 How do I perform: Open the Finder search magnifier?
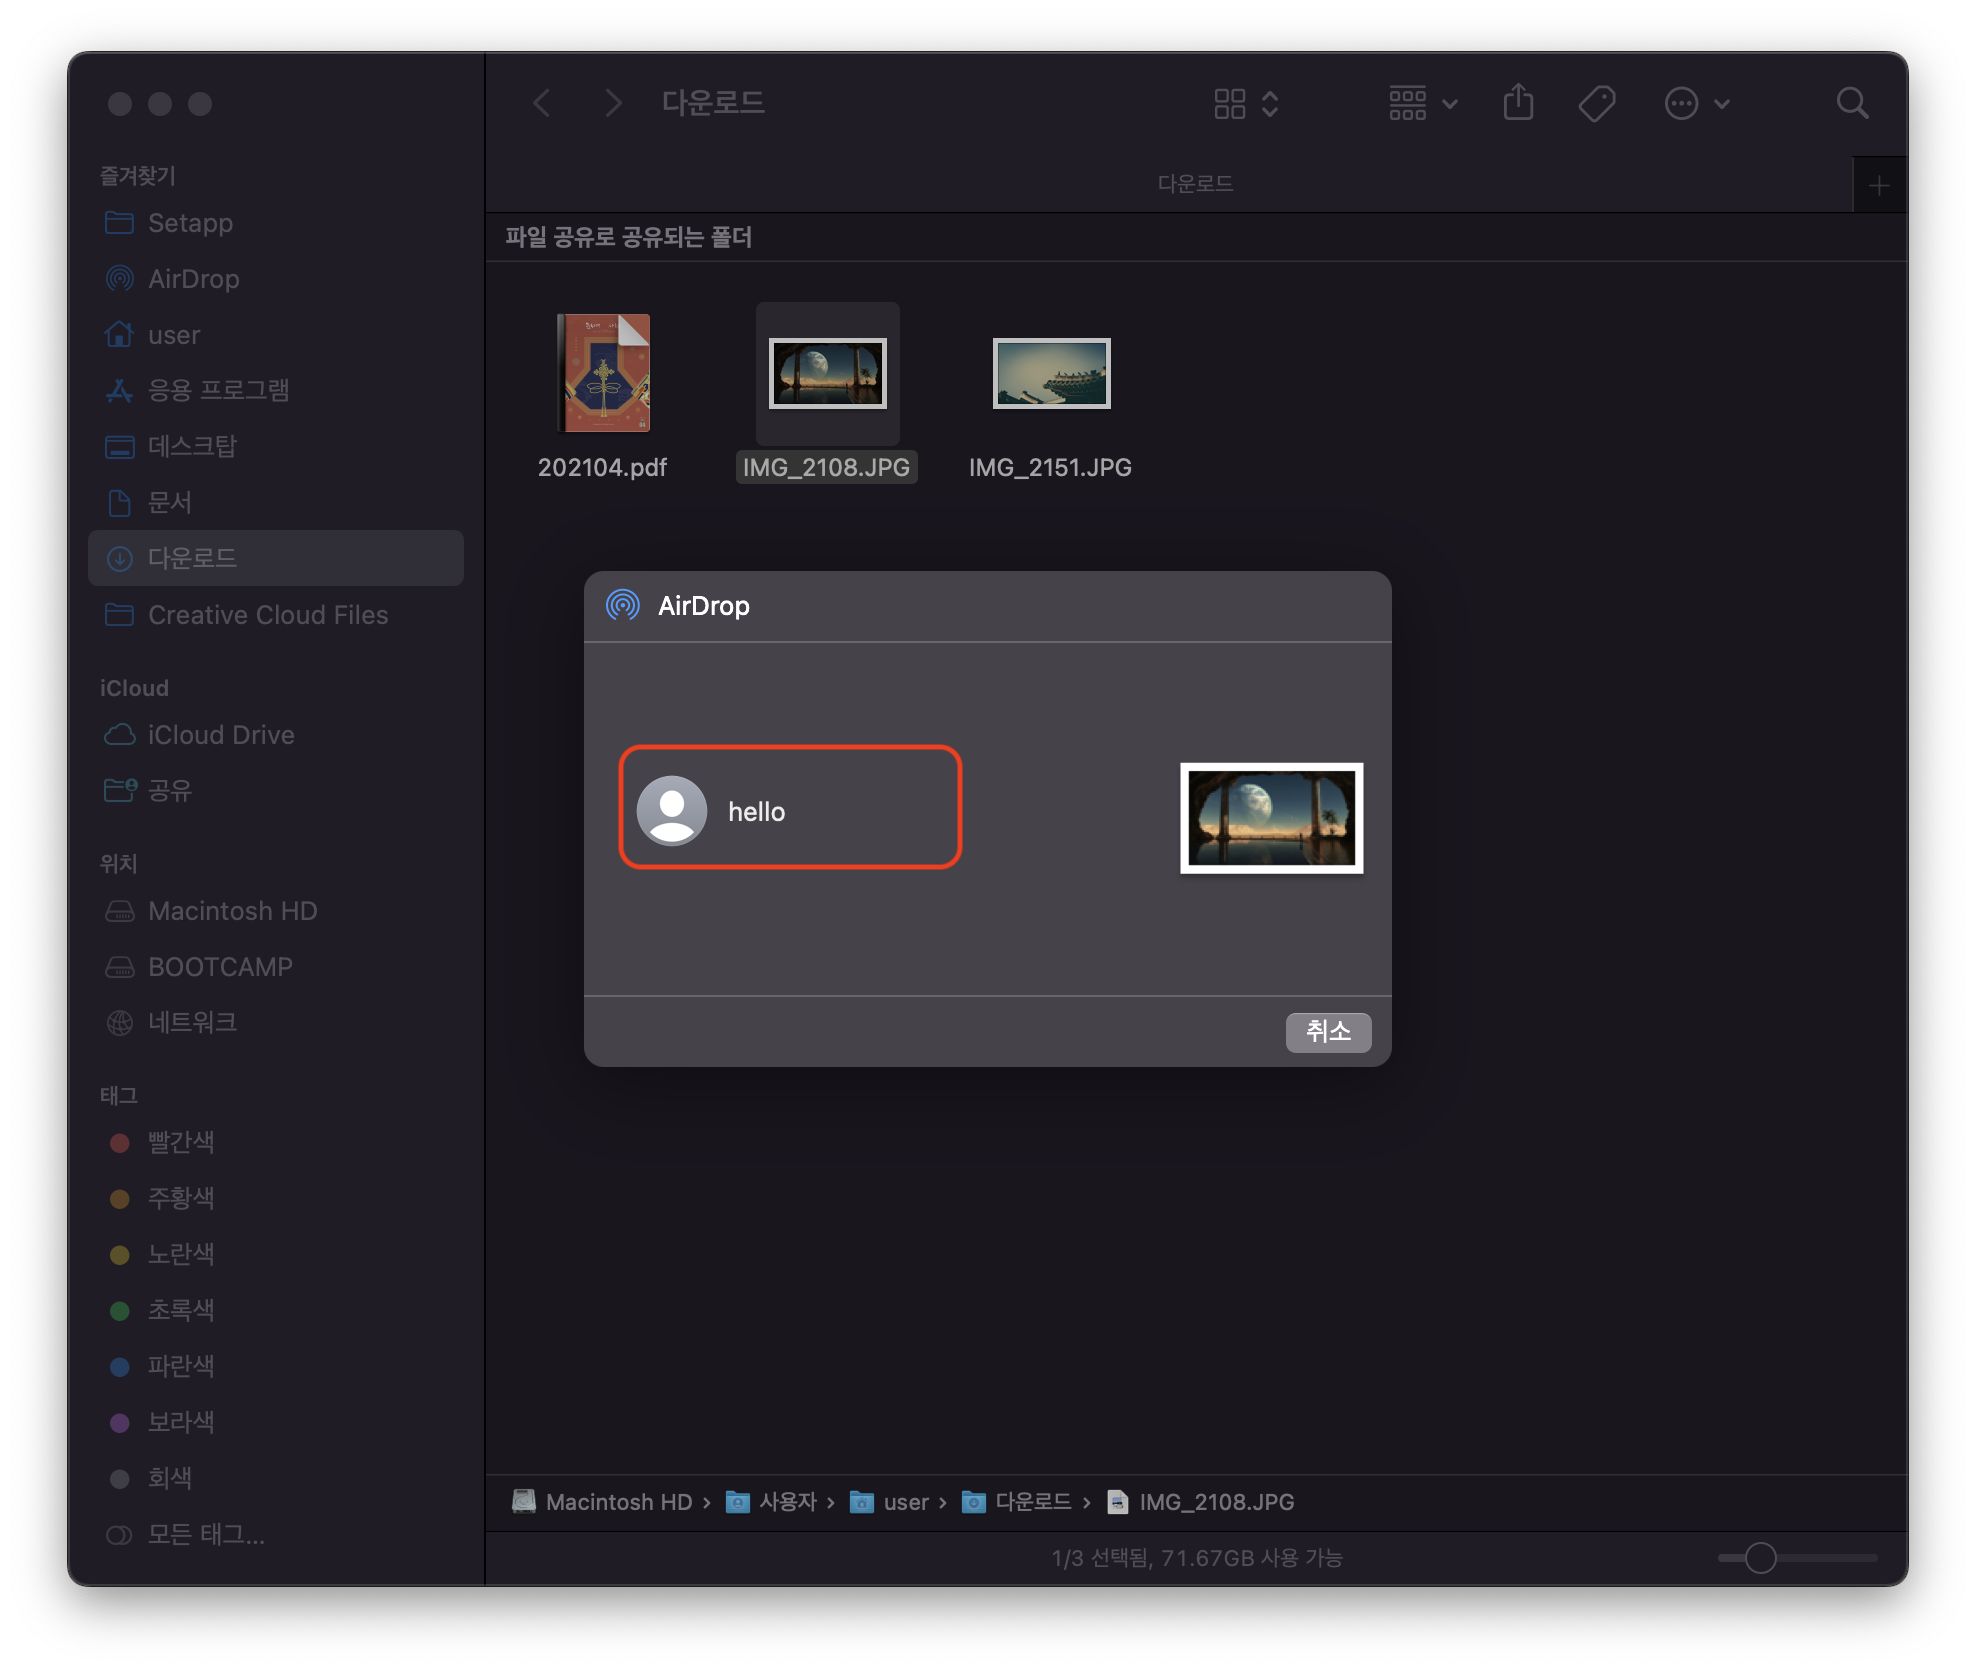(1851, 103)
